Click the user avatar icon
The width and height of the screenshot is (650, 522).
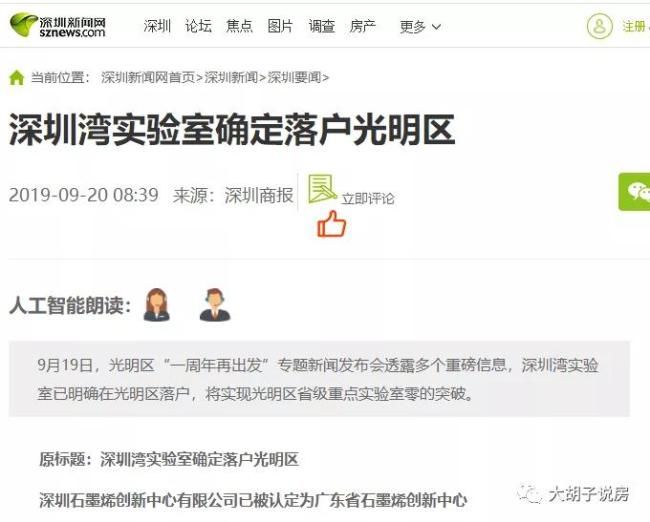pyautogui.click(x=599, y=26)
